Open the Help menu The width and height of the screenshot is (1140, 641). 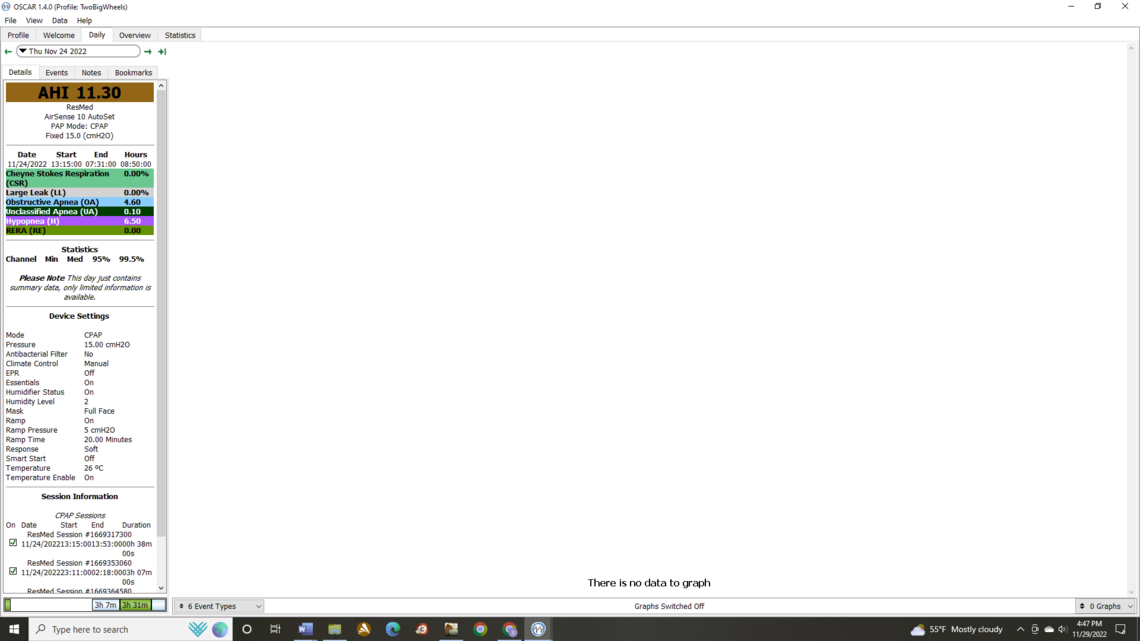(x=84, y=20)
